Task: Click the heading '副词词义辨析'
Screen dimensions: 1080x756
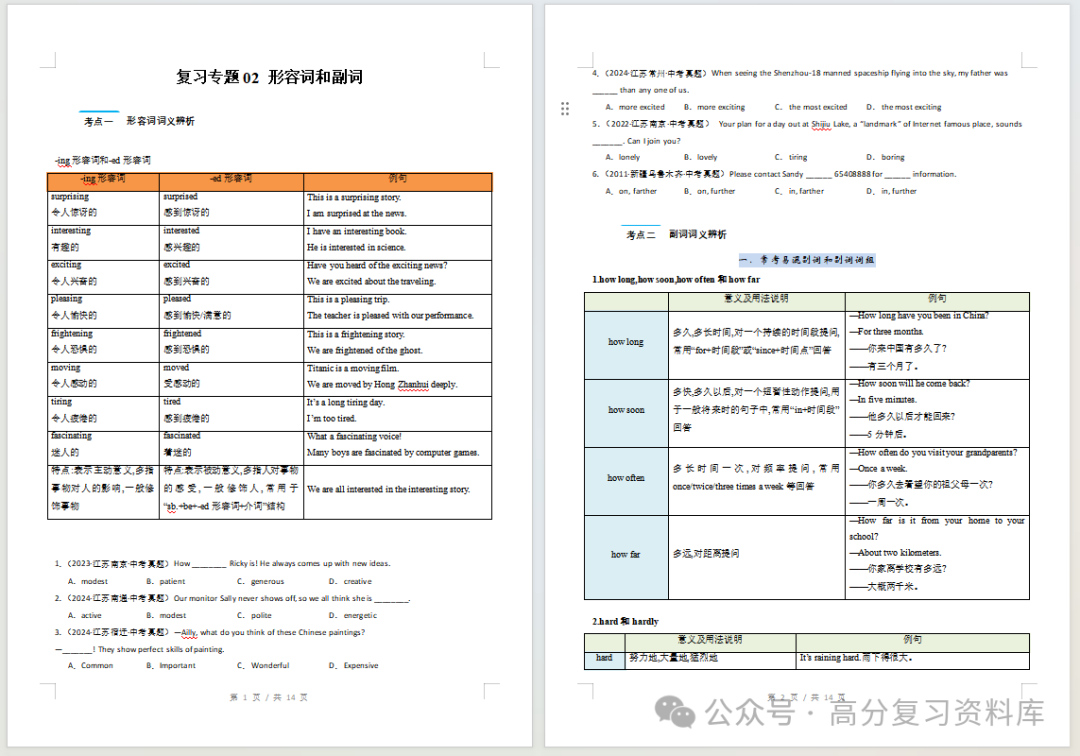Action: (698, 235)
